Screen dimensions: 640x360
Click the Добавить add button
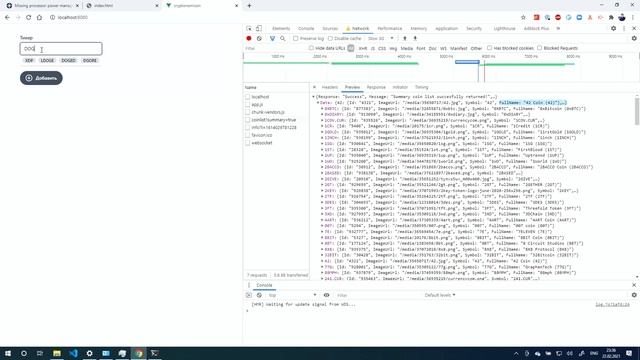click(41, 78)
